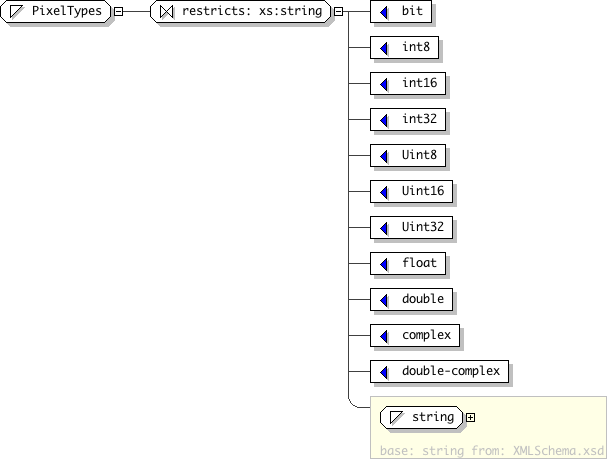
Task: Select the restricts: xs:string node
Action: (241, 11)
